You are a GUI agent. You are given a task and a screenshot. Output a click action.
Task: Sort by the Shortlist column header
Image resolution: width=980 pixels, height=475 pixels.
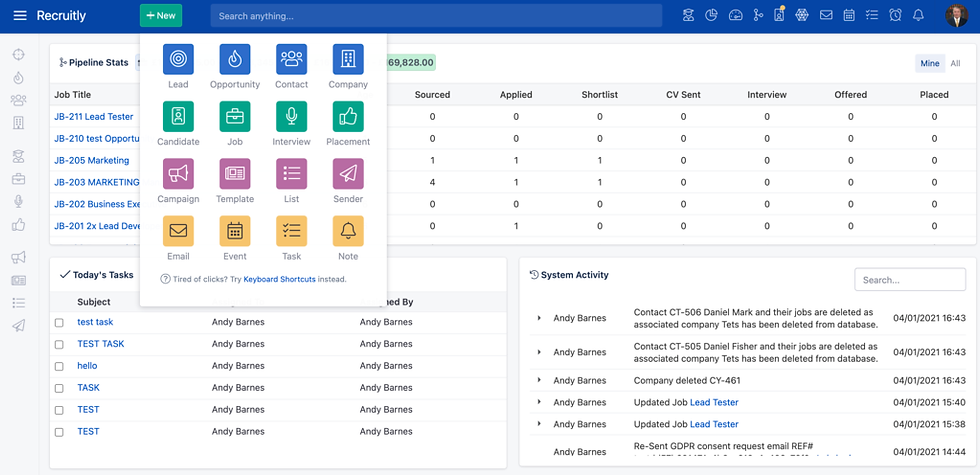pyautogui.click(x=599, y=95)
